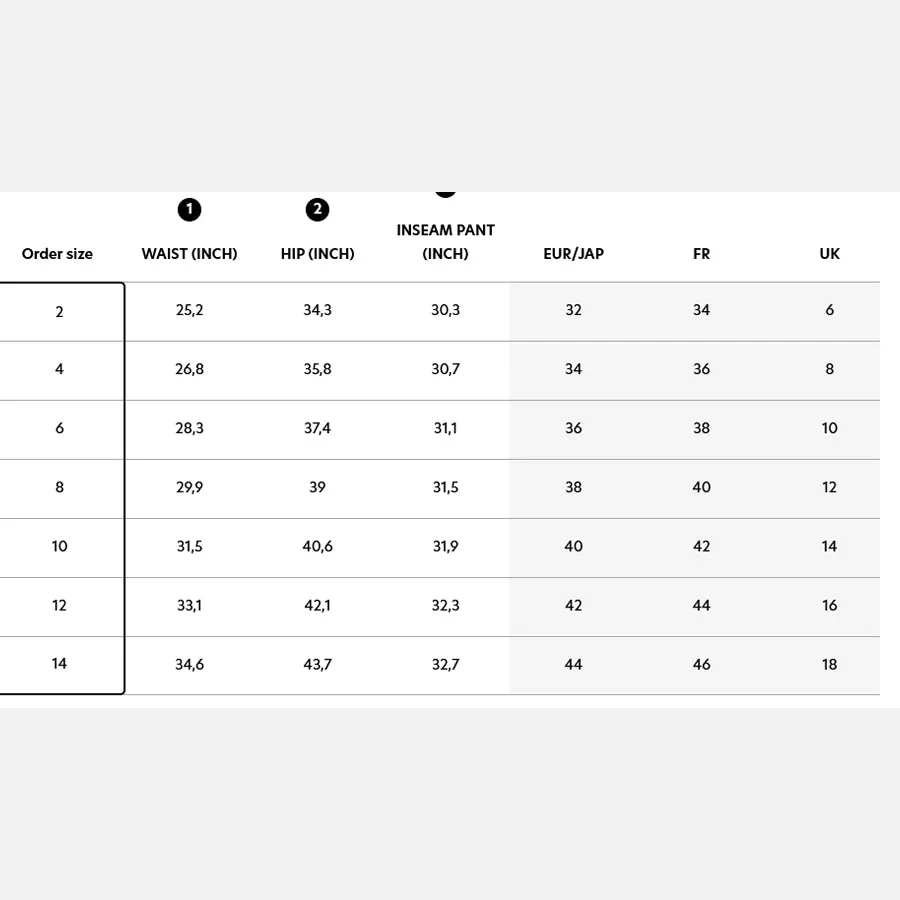Select the WAIST (INCH) column header
Image resolution: width=900 pixels, height=900 pixels.
click(189, 254)
